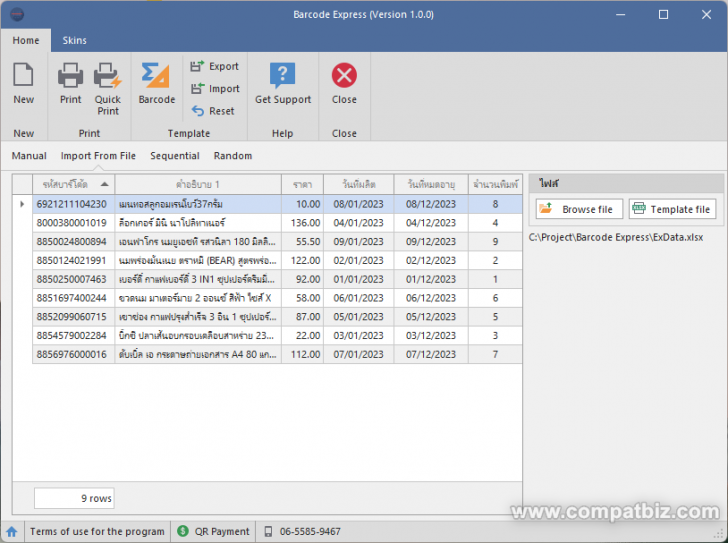The width and height of the screenshot is (728, 543).
Task: Click the phone icon in status bar
Action: coord(268,531)
